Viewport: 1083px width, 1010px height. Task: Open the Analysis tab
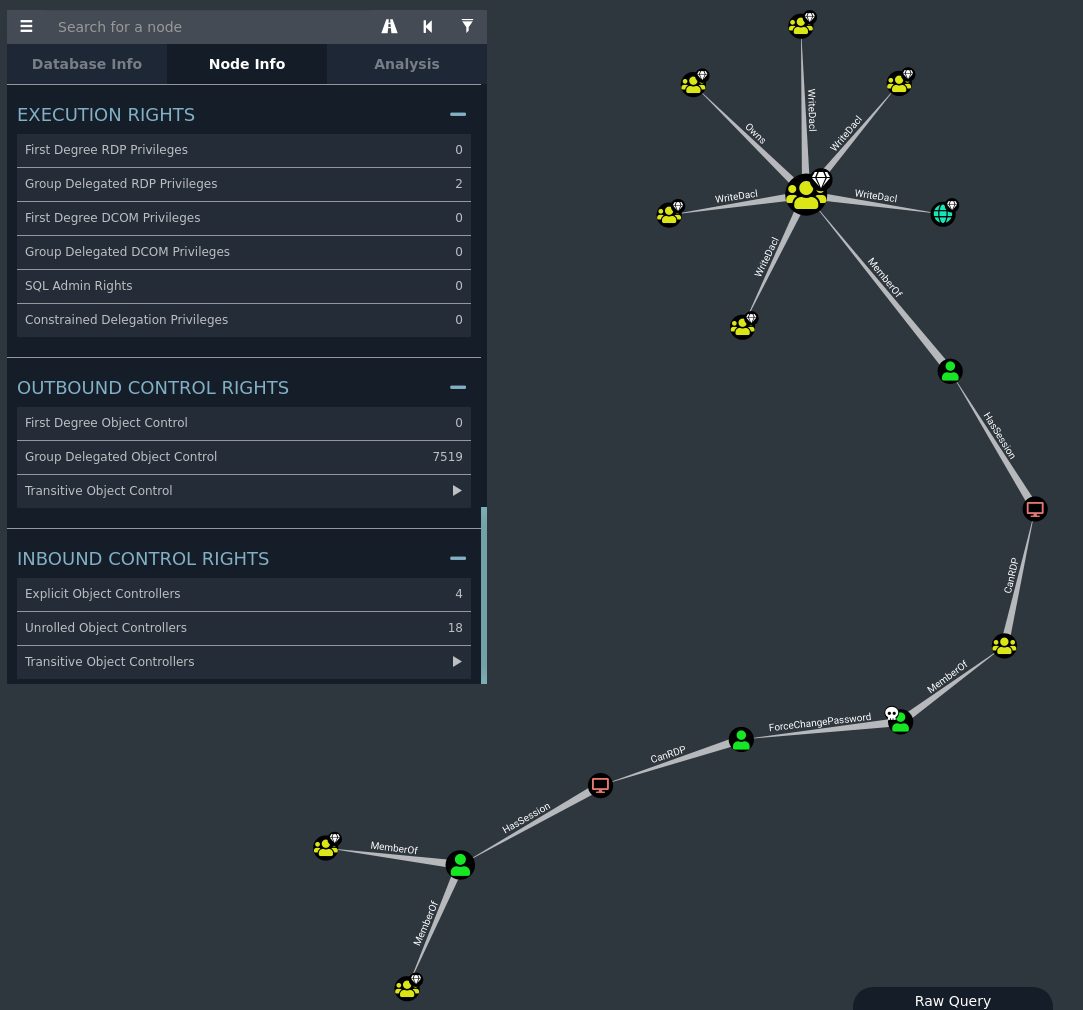tap(406, 64)
